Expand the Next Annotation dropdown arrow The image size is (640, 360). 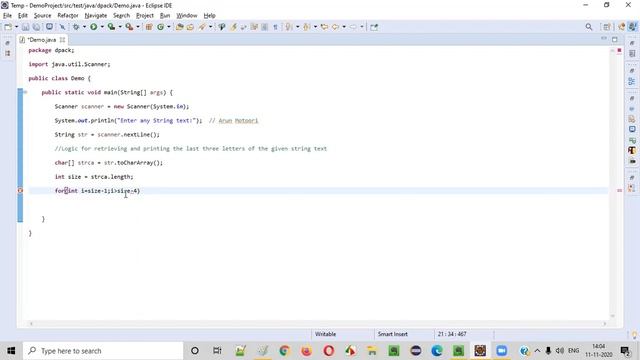click(x=298, y=27)
